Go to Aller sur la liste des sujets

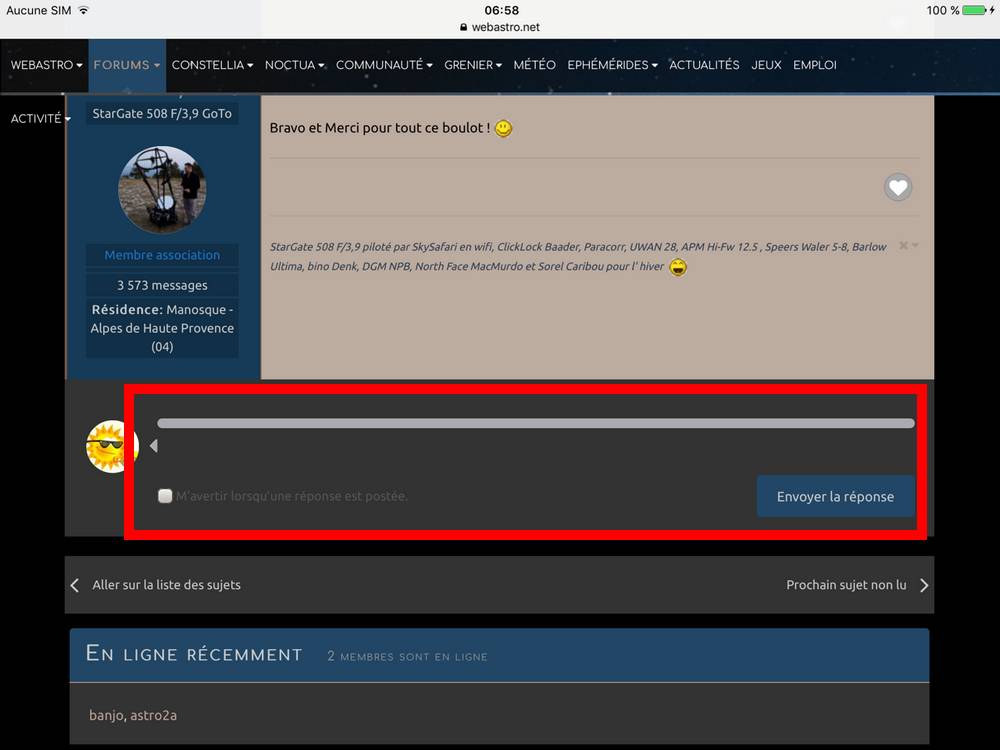pos(166,585)
